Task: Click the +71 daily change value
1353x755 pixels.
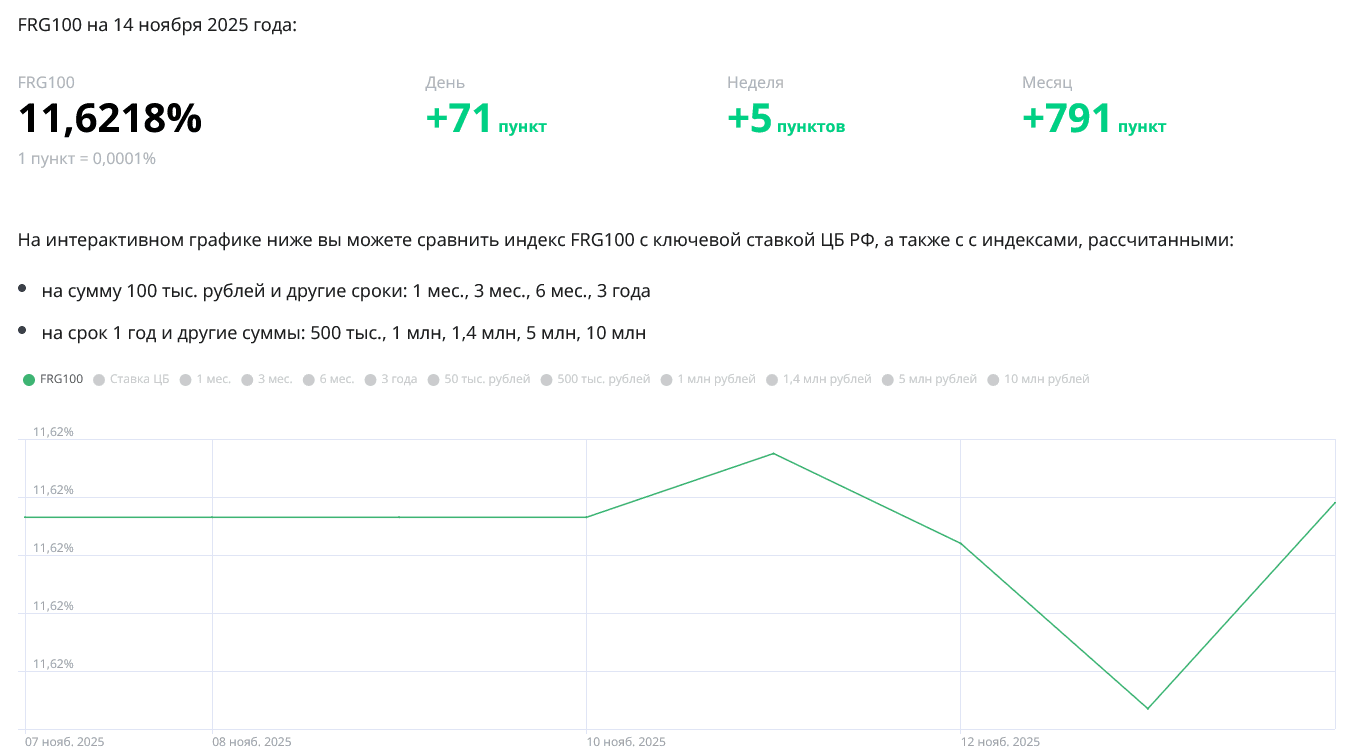Action: [460, 119]
